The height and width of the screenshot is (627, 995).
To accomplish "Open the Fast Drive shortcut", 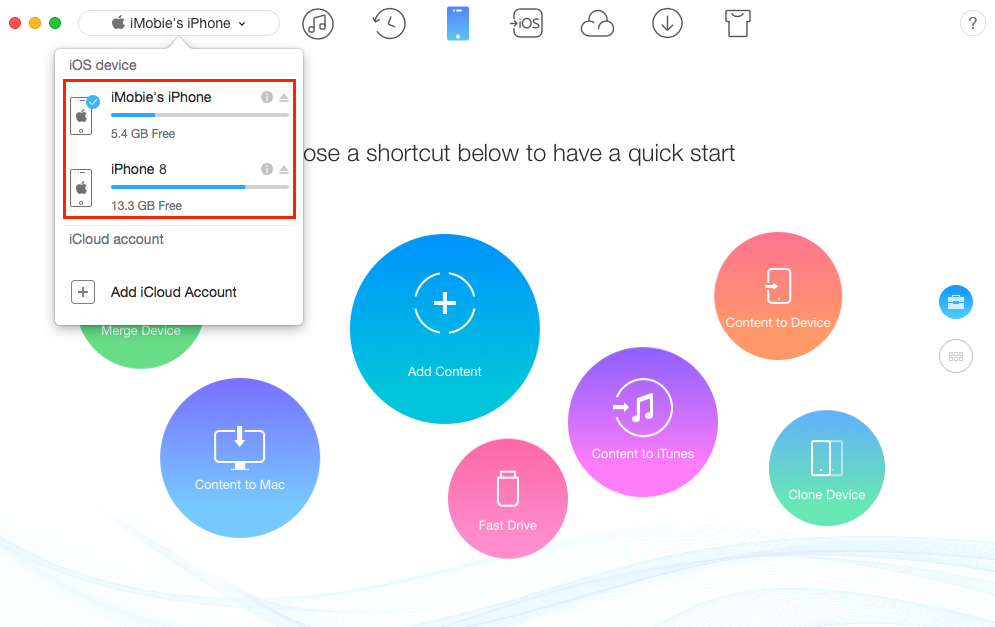I will 508,499.
